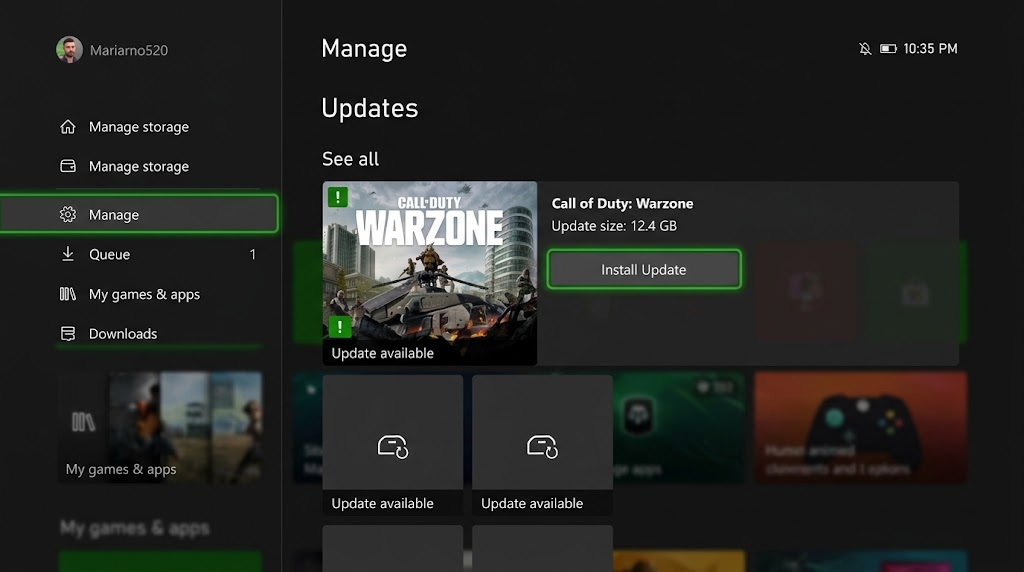Viewport: 1024px width, 572px height.
Task: Click the muted notifications bell icon
Action: click(865, 48)
